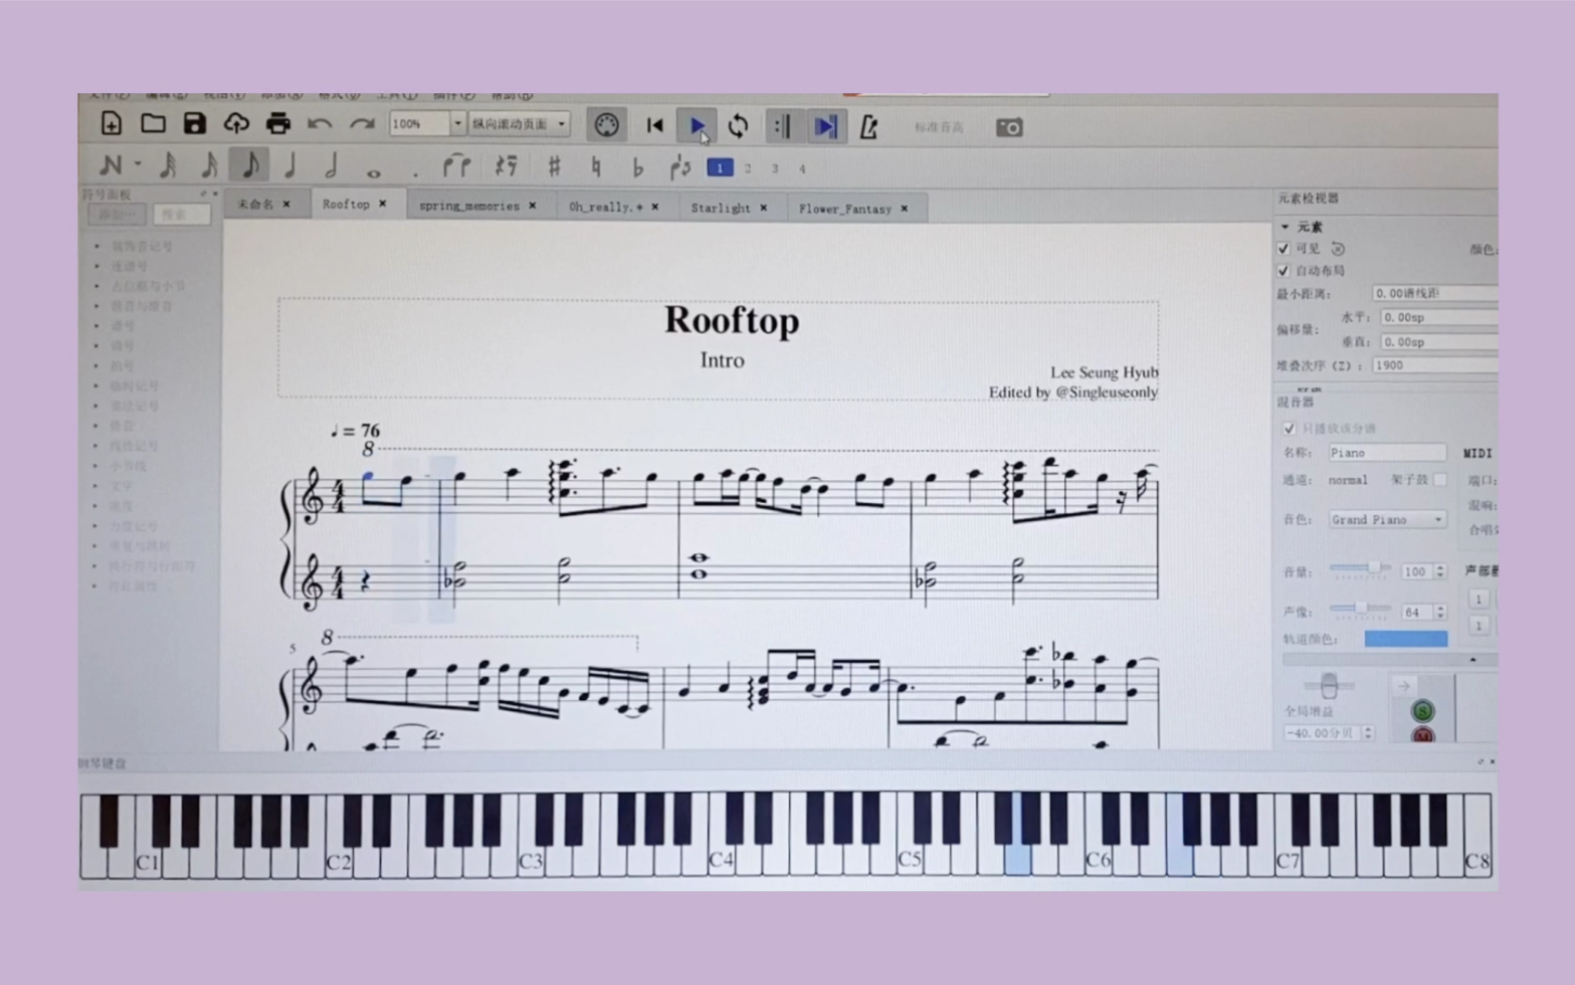The width and height of the screenshot is (1575, 985).
Task: Select the 16th note duration
Action: point(209,165)
